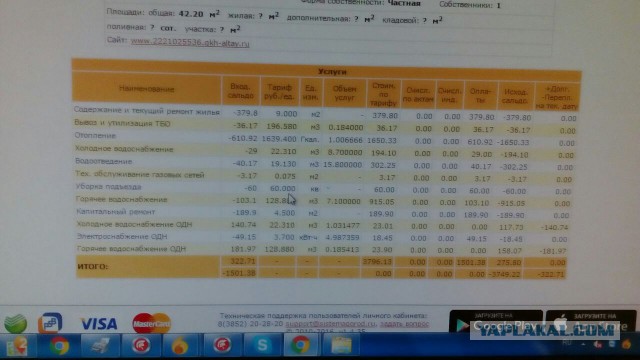Click the MasterCard payment logo
The width and height of the screenshot is (640, 360).
click(x=151, y=323)
